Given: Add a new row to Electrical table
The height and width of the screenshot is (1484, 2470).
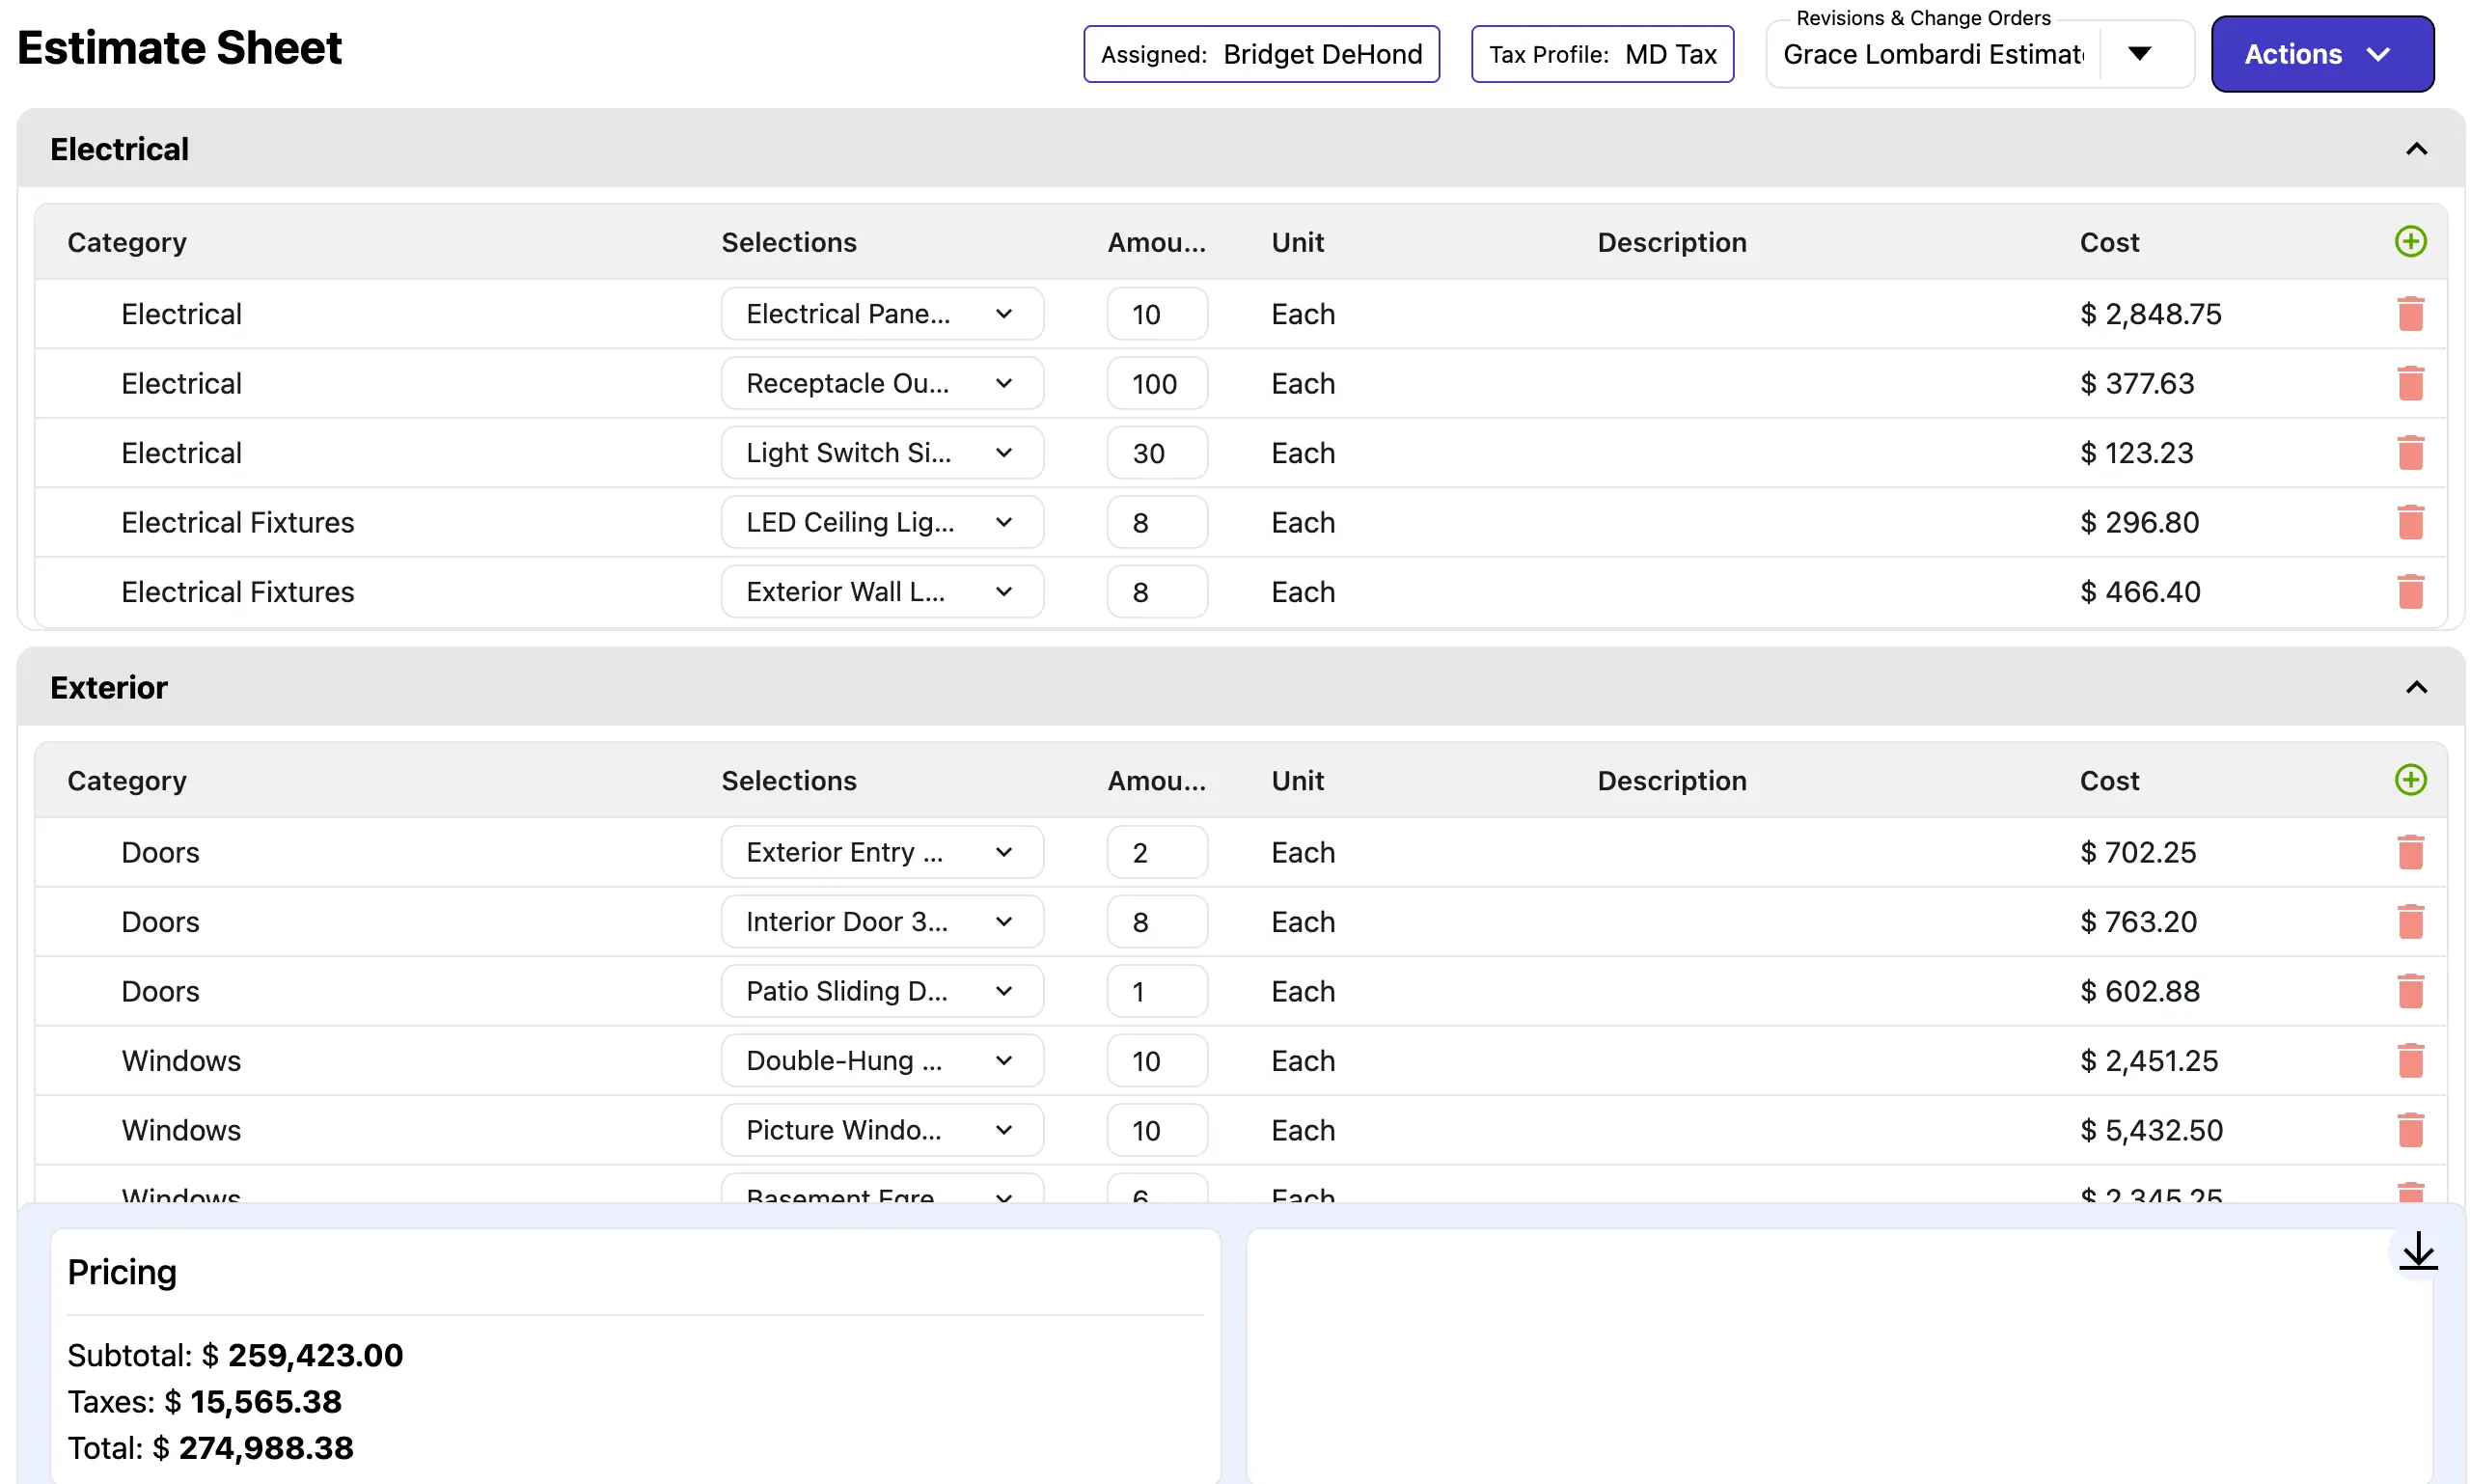Looking at the screenshot, I should click(2409, 241).
